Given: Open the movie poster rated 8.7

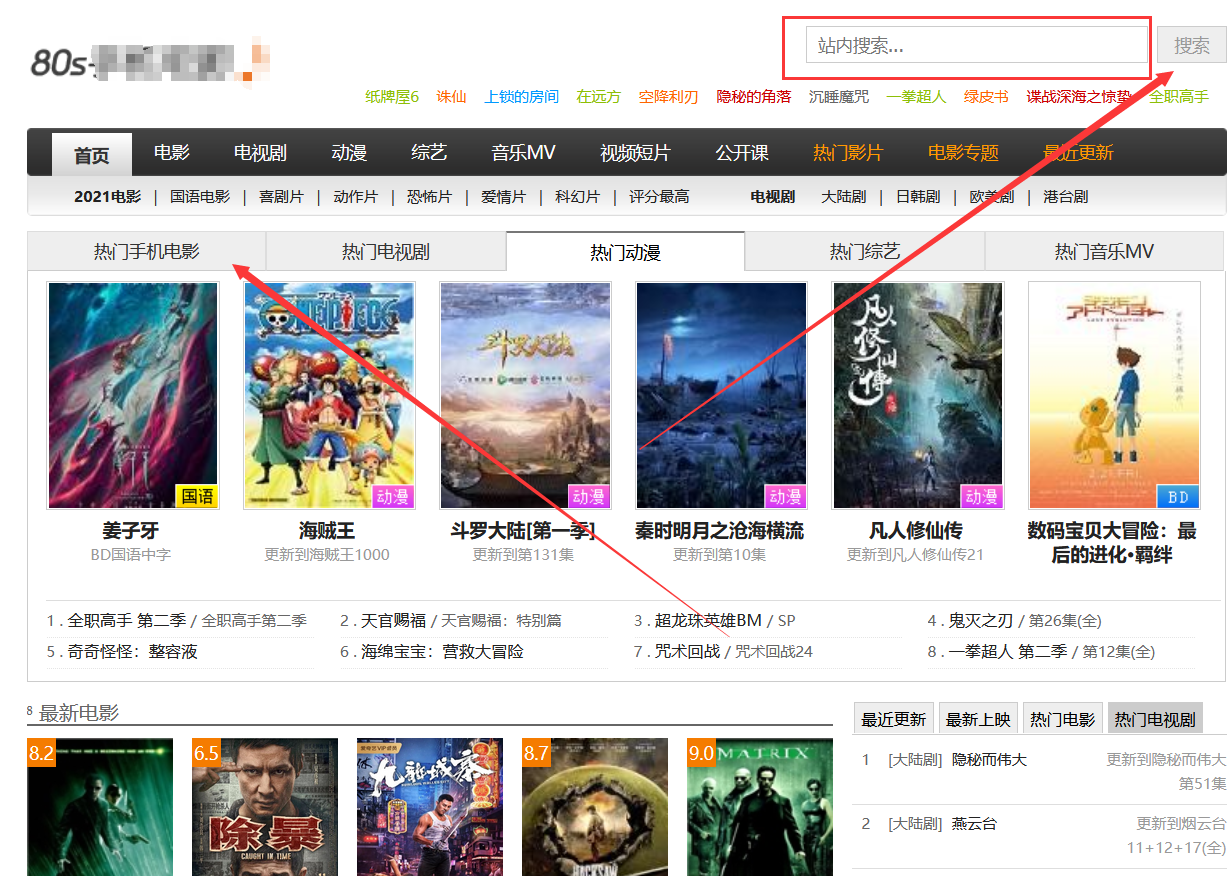Looking at the screenshot, I should (595, 807).
